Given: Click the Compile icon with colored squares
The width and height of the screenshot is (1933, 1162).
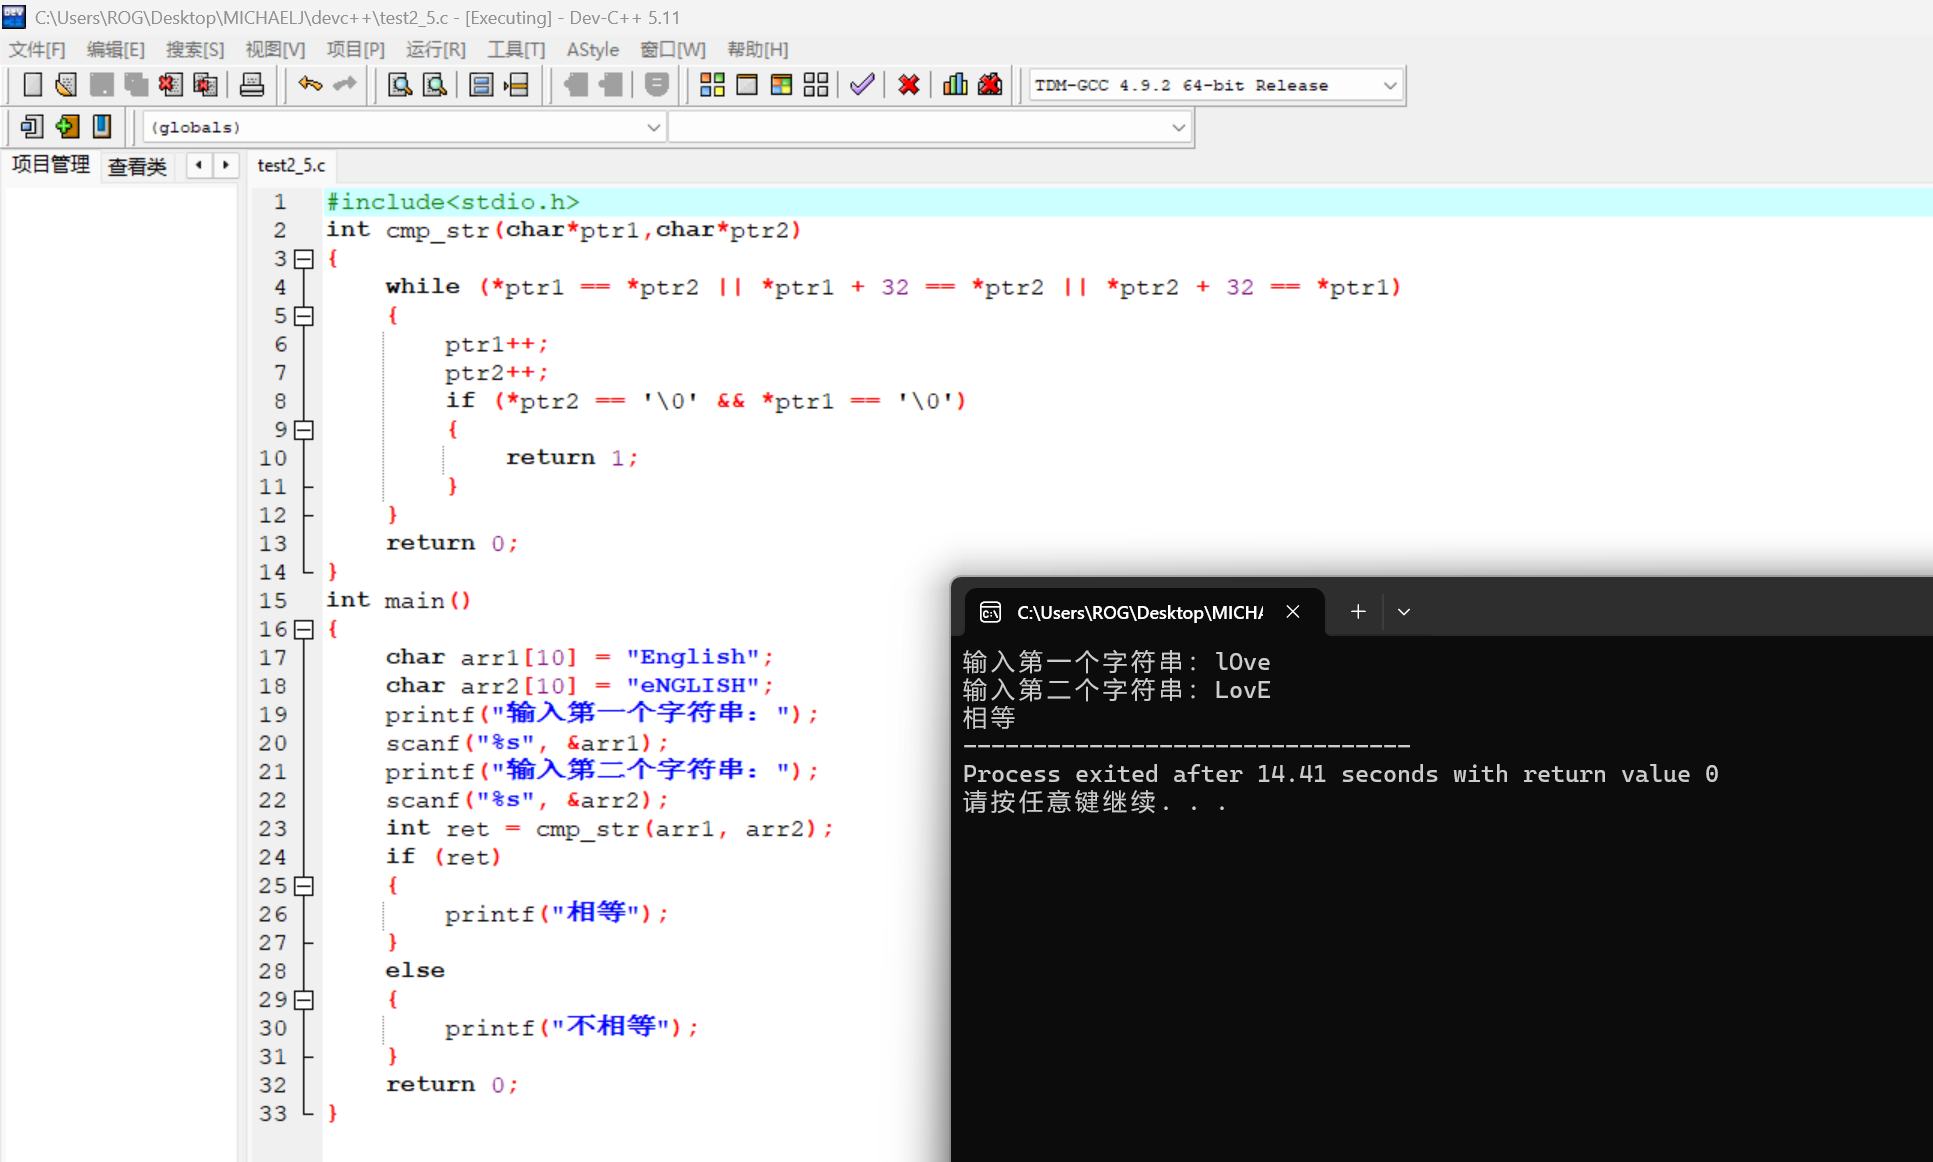Looking at the screenshot, I should pyautogui.click(x=712, y=85).
